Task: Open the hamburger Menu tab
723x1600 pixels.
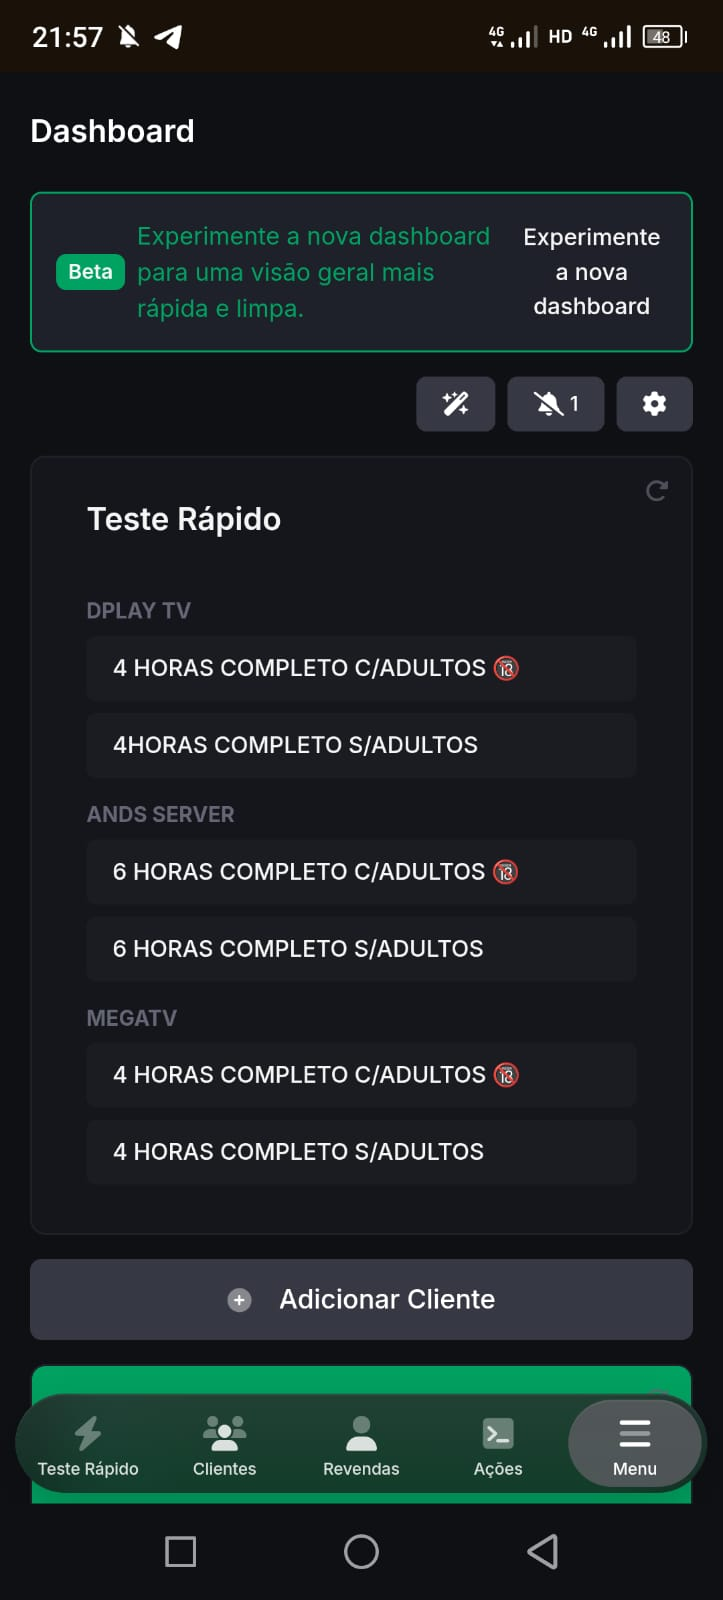Action: click(635, 1445)
